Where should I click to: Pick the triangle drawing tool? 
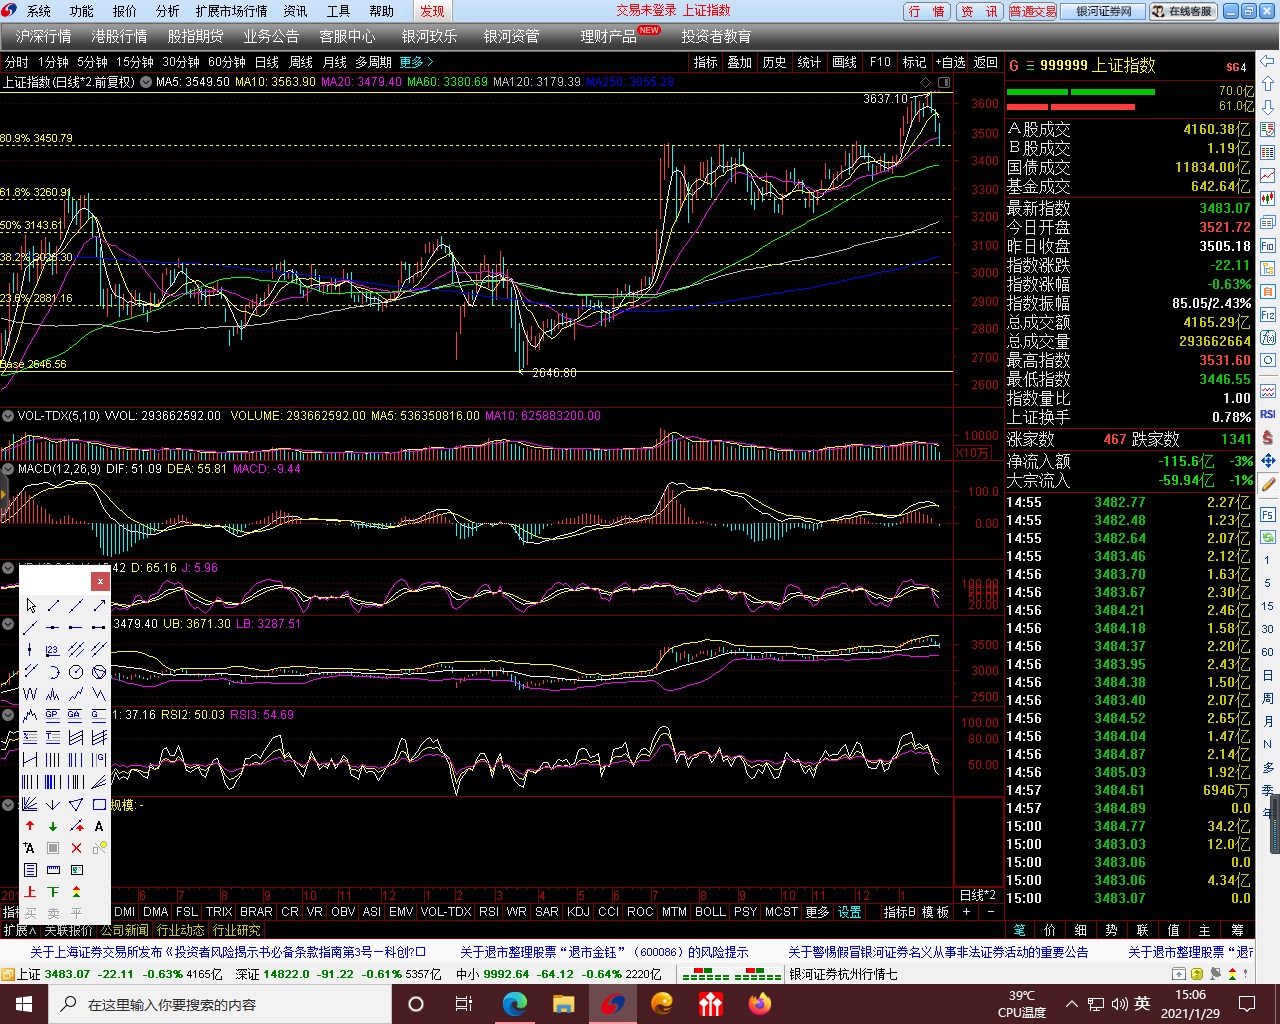click(x=76, y=804)
